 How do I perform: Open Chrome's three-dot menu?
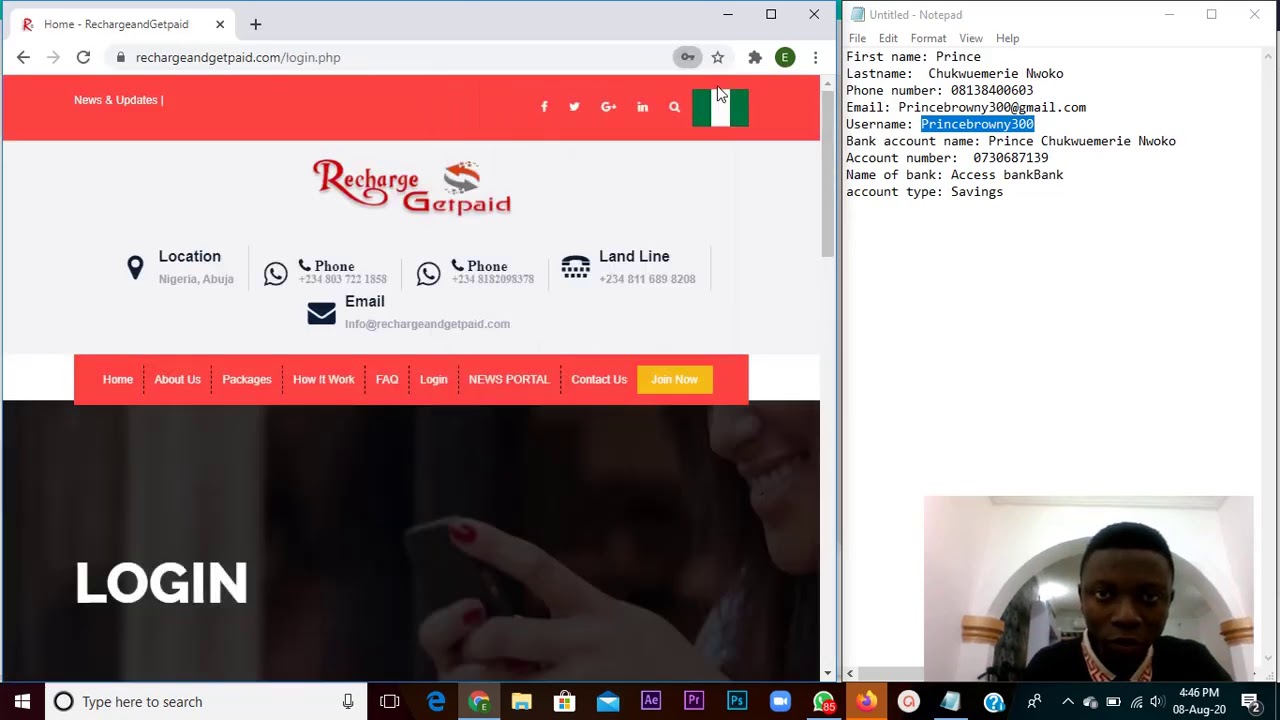click(x=815, y=57)
